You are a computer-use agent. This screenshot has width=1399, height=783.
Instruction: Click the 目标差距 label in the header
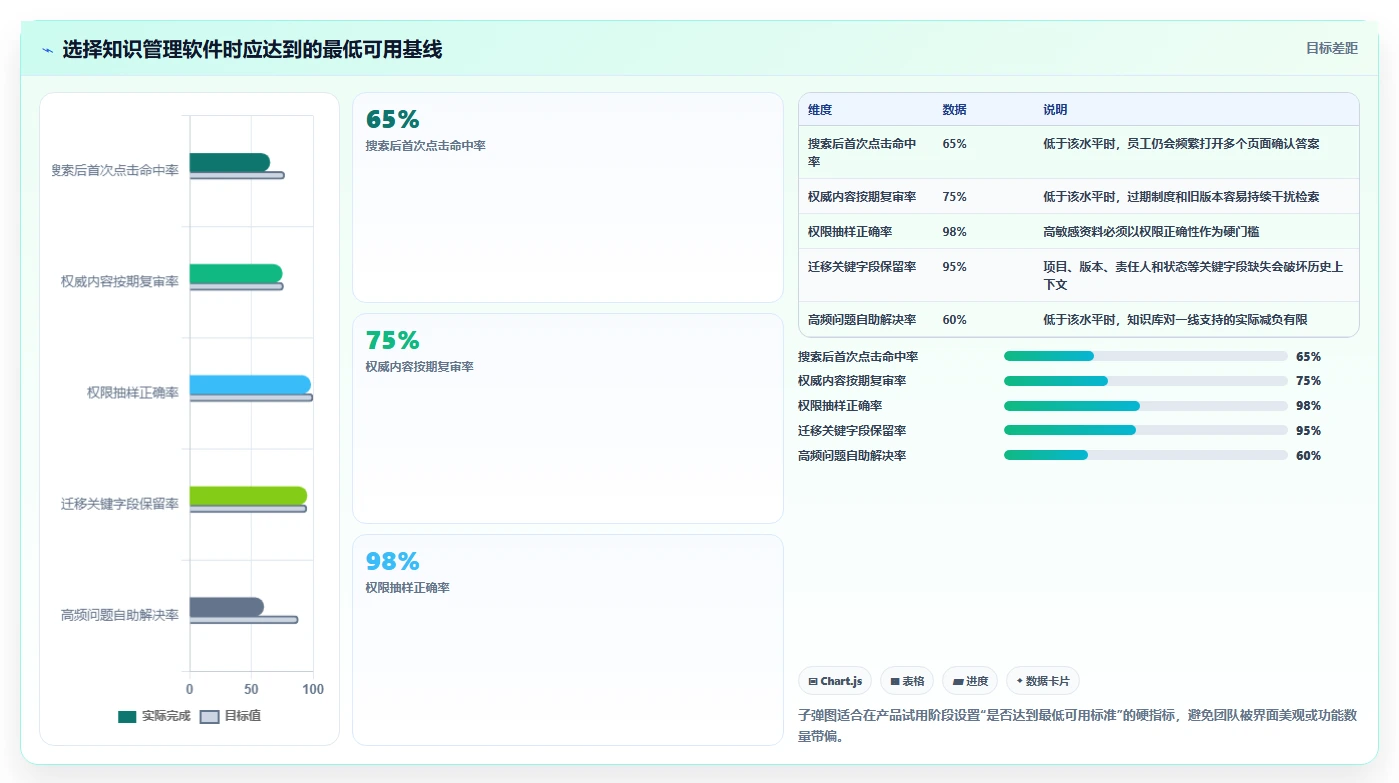(x=1332, y=48)
